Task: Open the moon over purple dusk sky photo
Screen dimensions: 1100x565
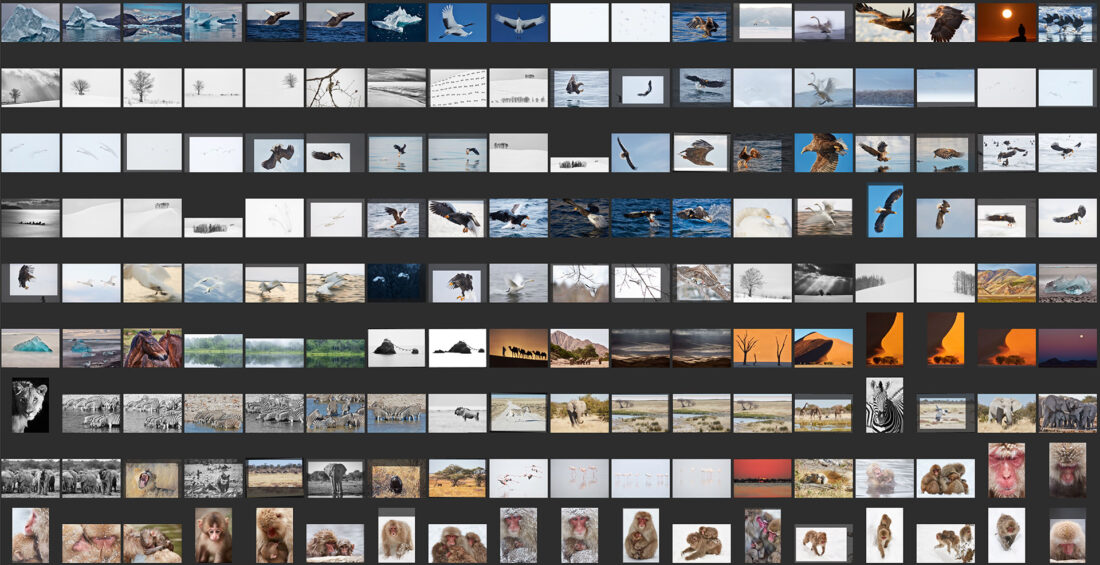Action: click(x=1067, y=347)
